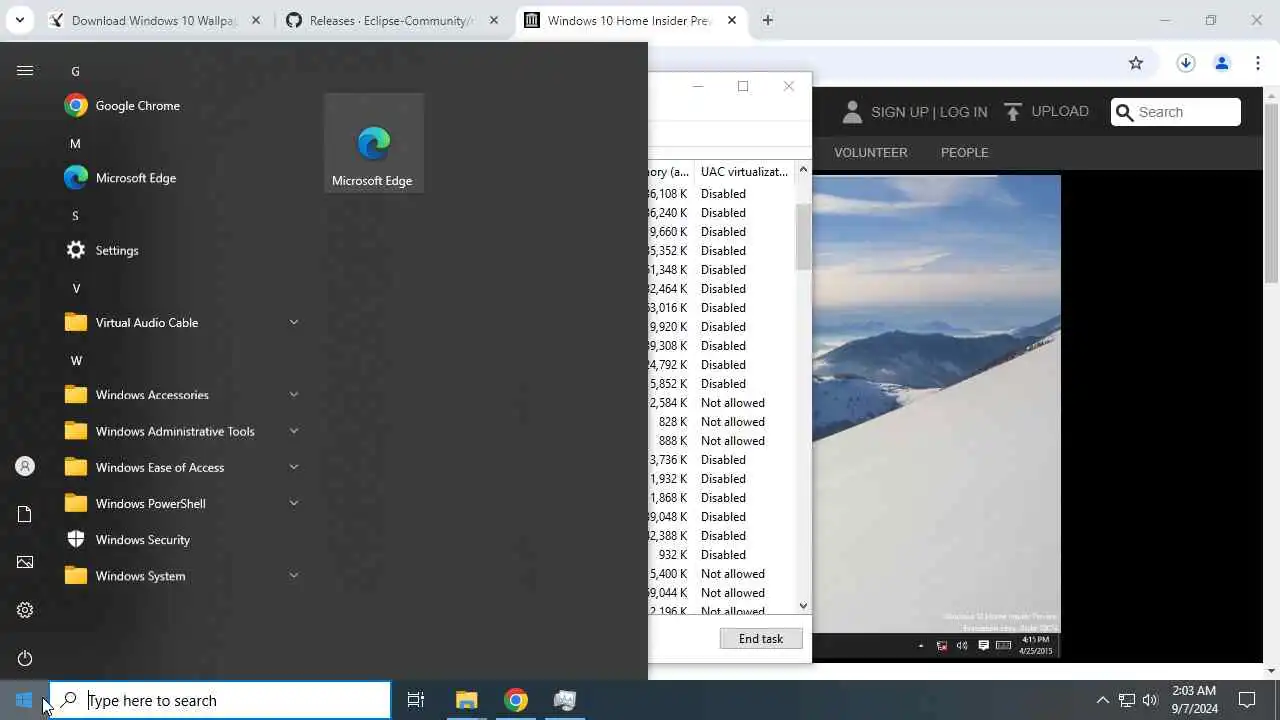Click Task Manager's vertical scrollbar thumb
1280x720 pixels.
803,236
